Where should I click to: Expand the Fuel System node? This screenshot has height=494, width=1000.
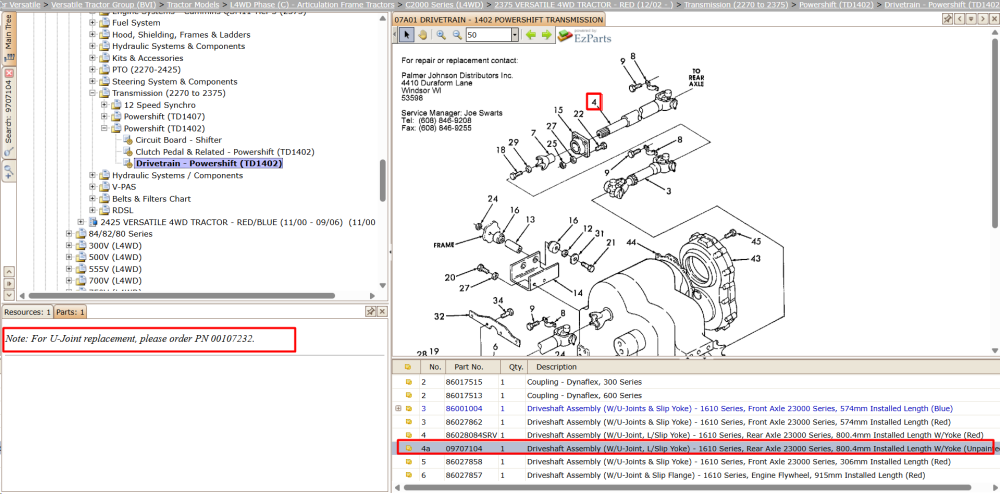pos(92,23)
